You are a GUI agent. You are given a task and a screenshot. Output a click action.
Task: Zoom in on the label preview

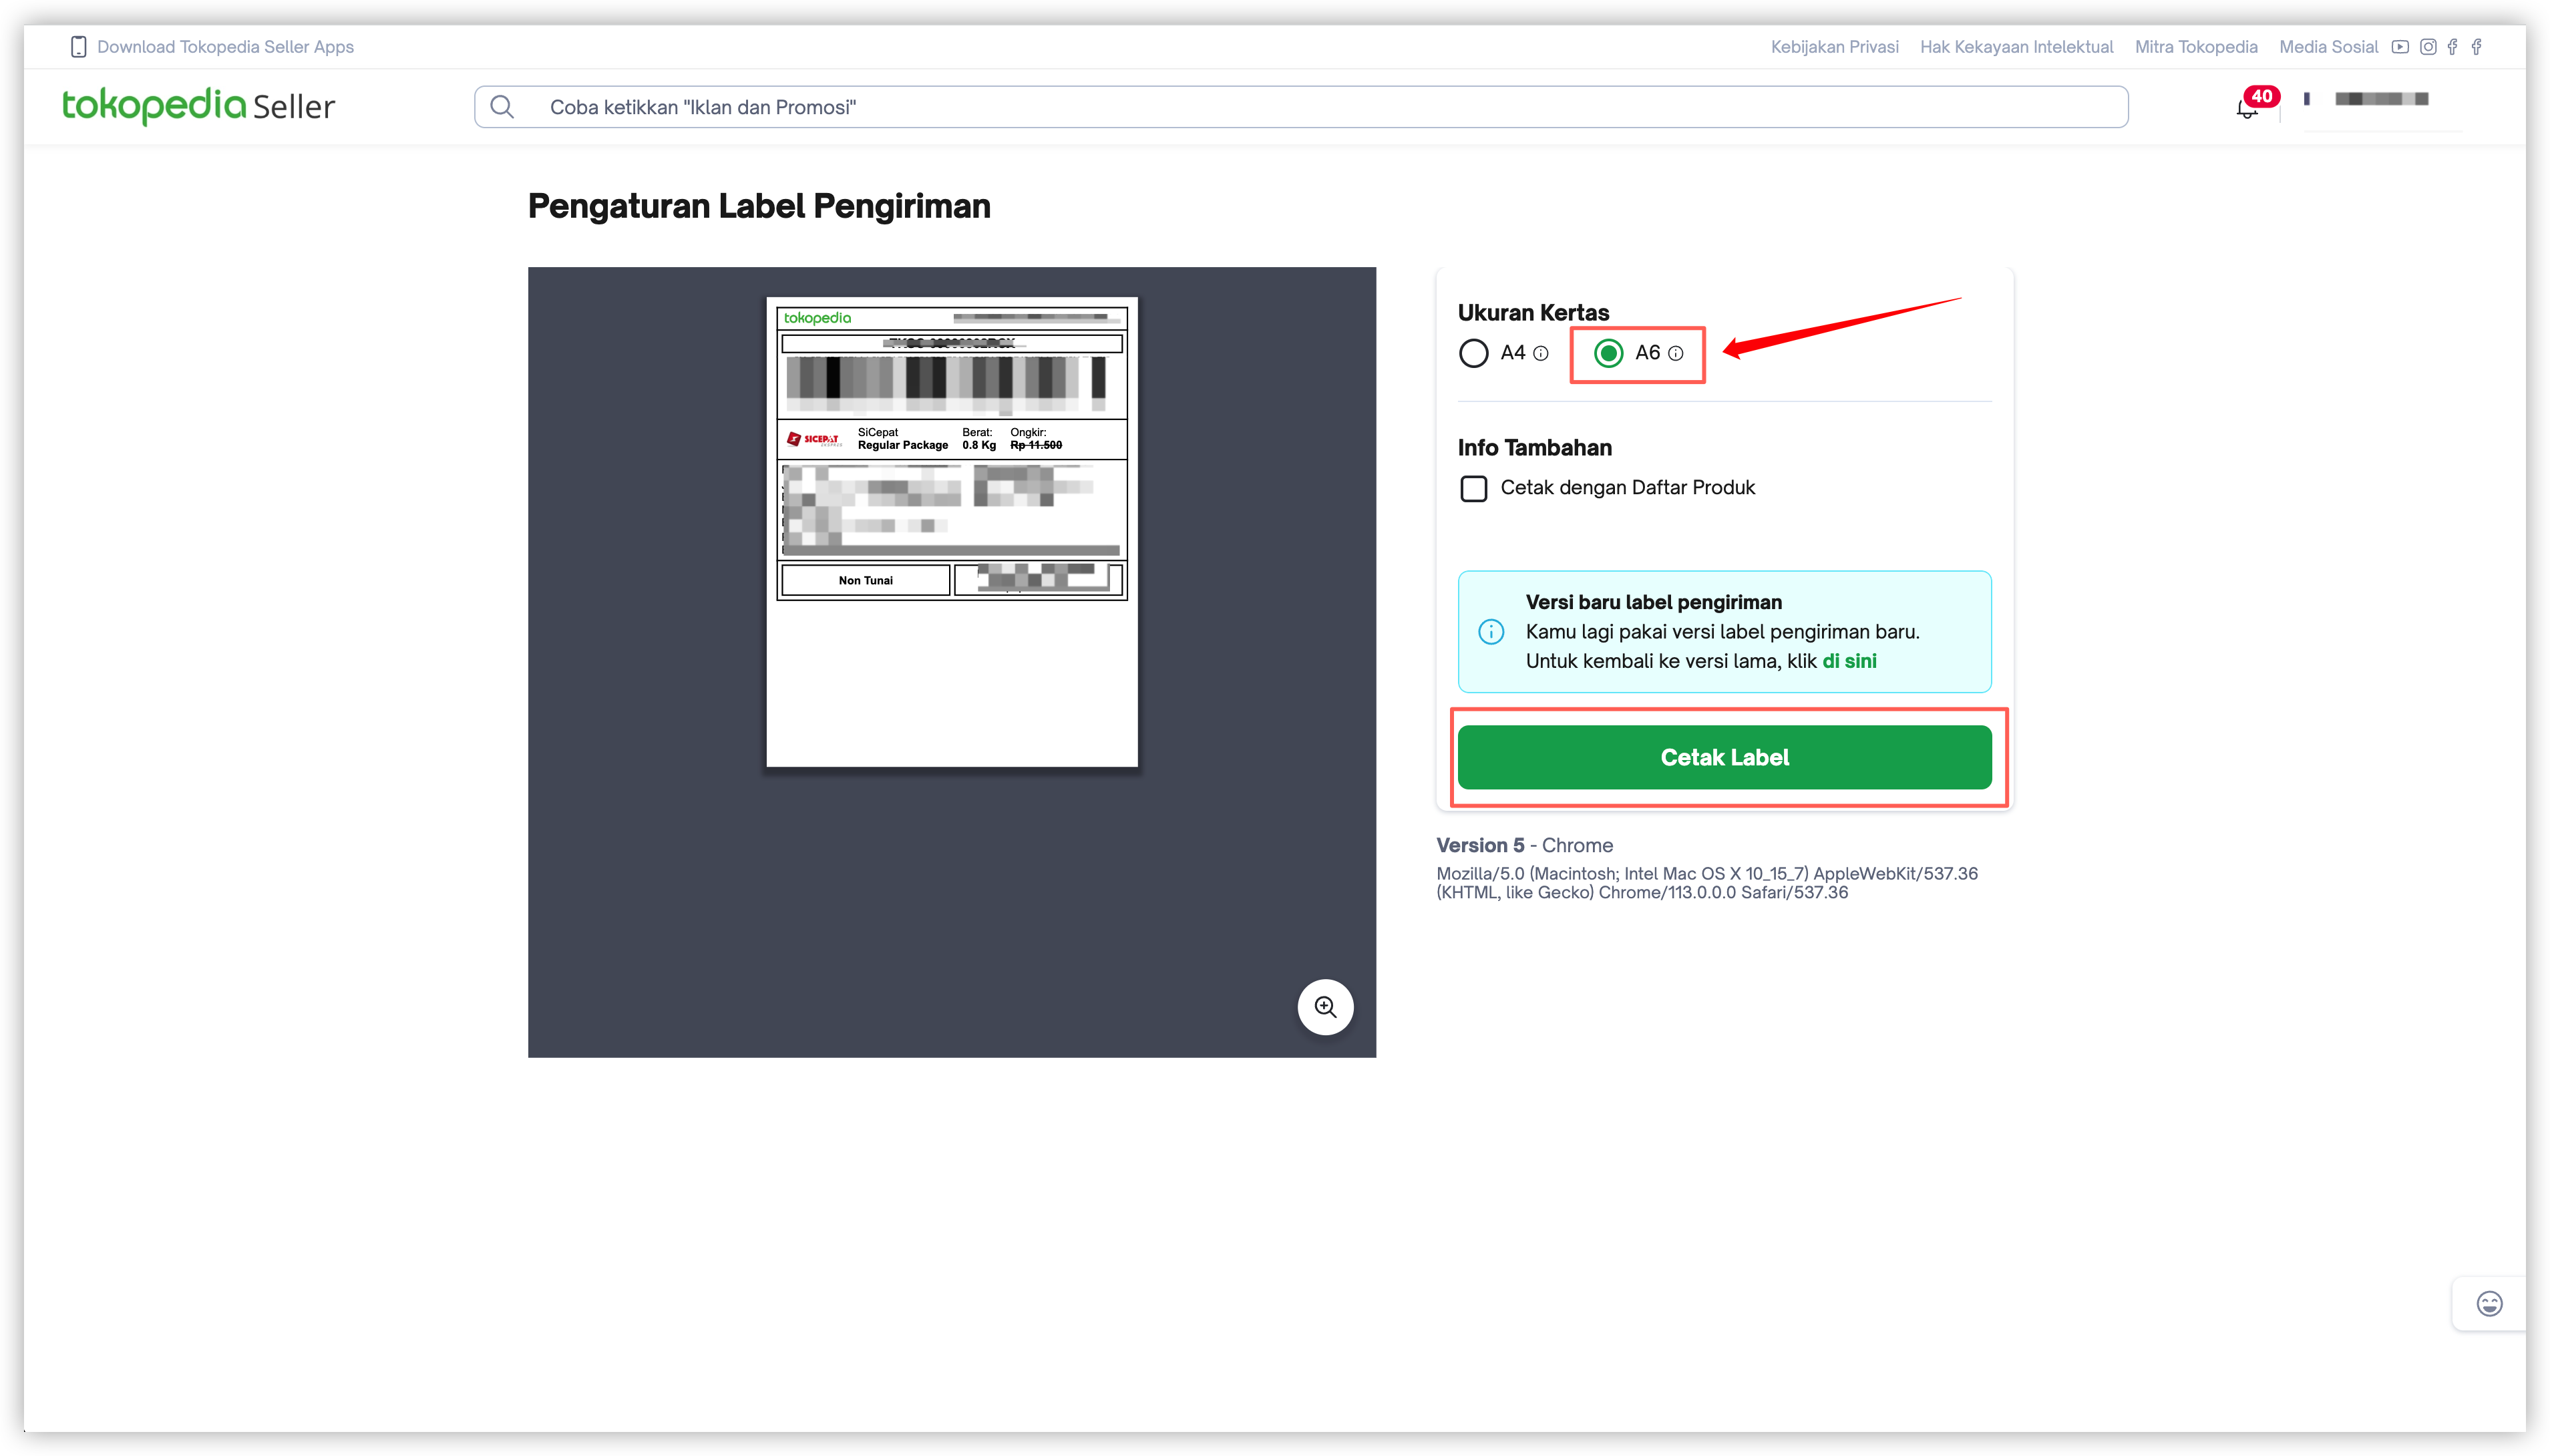click(1325, 1006)
